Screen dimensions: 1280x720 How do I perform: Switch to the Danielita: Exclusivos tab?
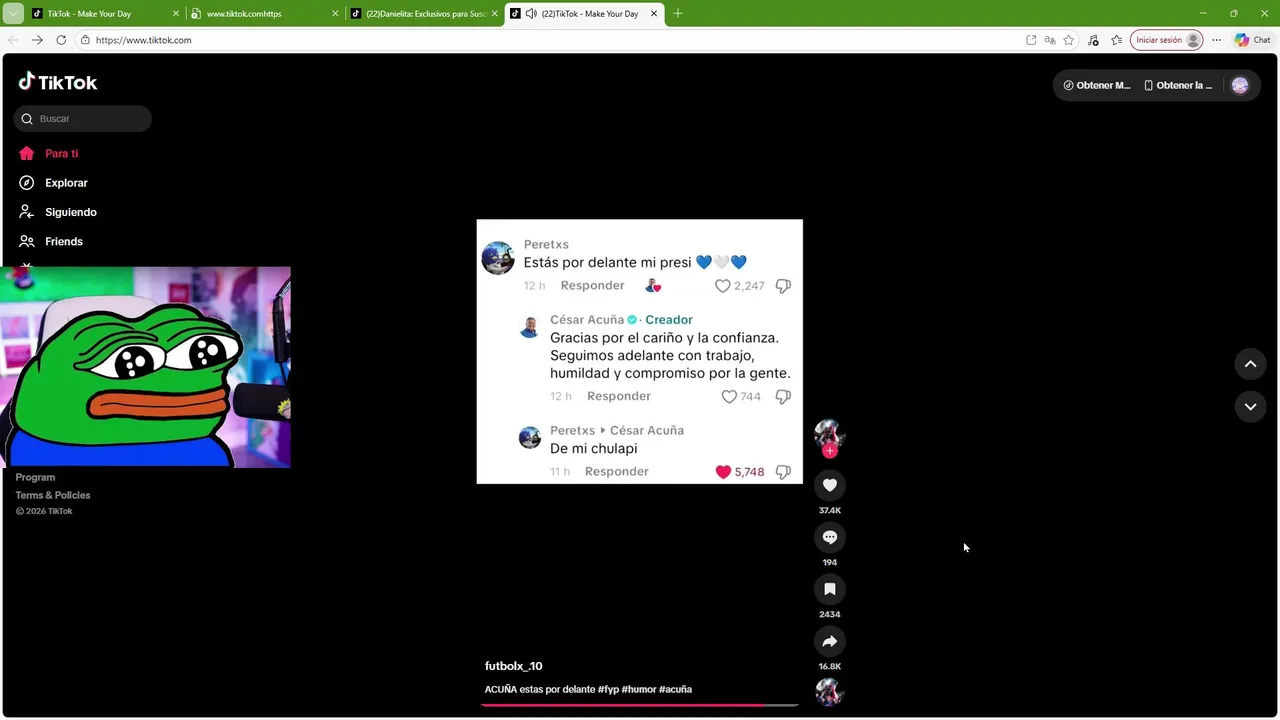(x=424, y=14)
